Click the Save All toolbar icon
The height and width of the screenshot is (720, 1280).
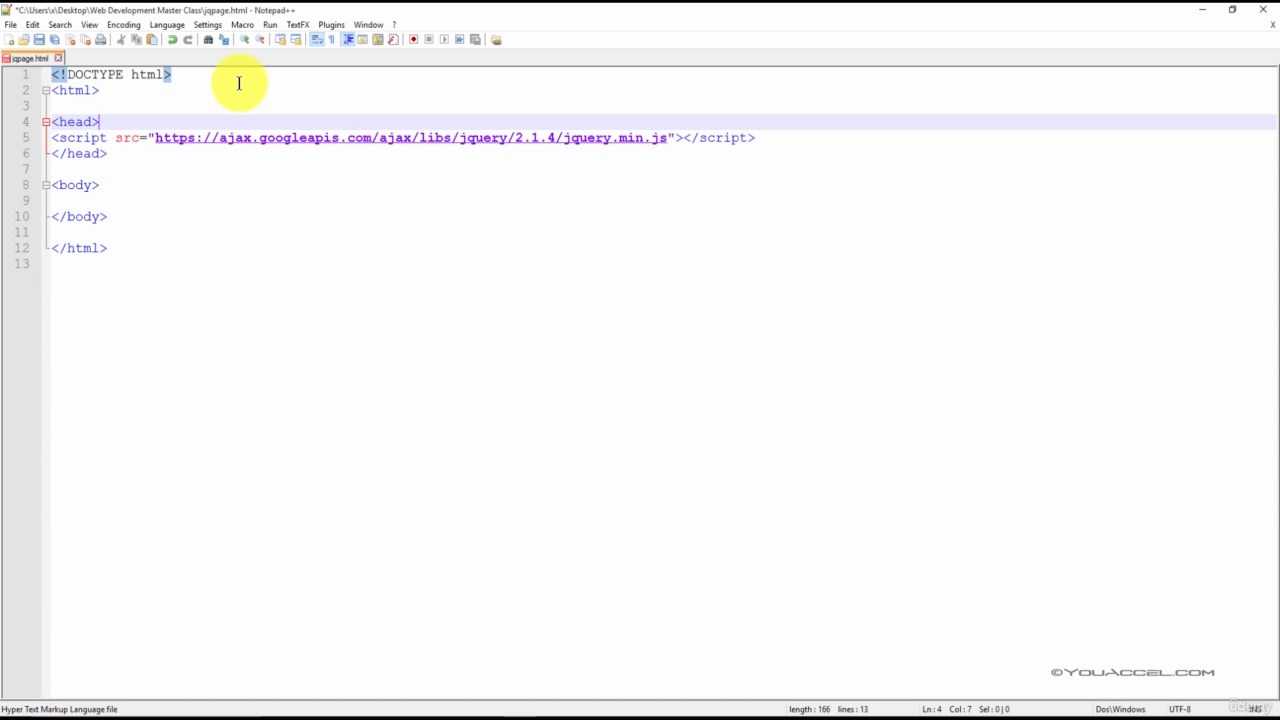click(x=54, y=40)
